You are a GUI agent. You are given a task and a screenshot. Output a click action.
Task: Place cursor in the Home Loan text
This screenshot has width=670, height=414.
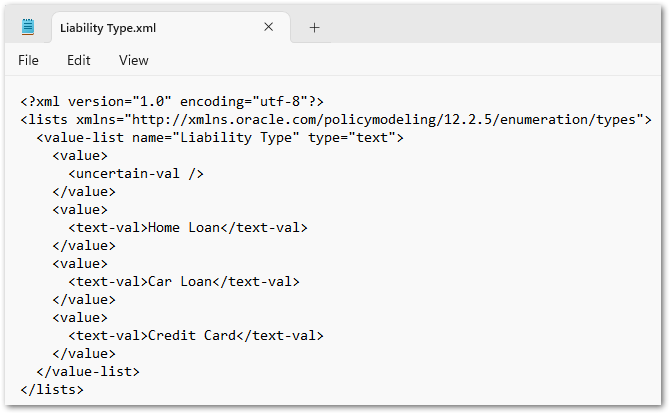pyautogui.click(x=182, y=227)
